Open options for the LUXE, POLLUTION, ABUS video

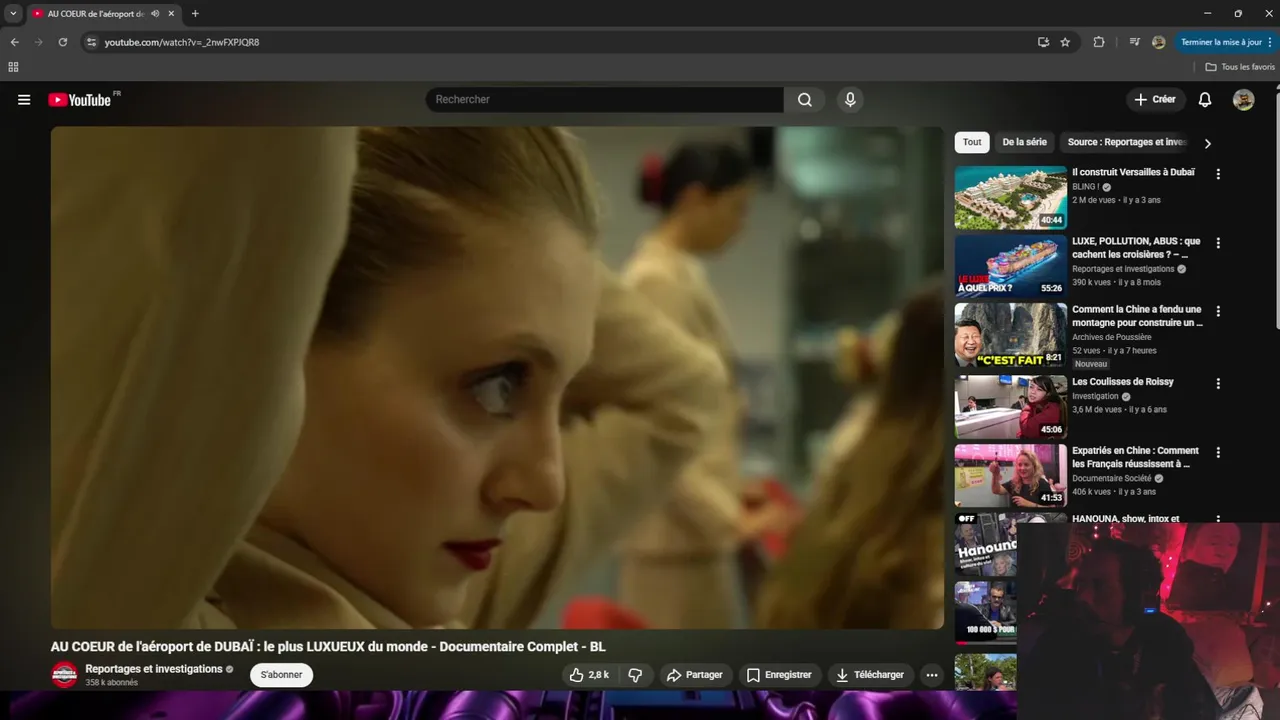pos(1218,243)
